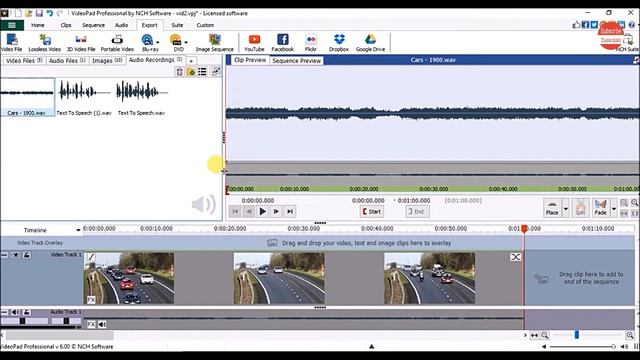Click the DVD export icon
The width and height of the screenshot is (640, 360).
pos(176,40)
